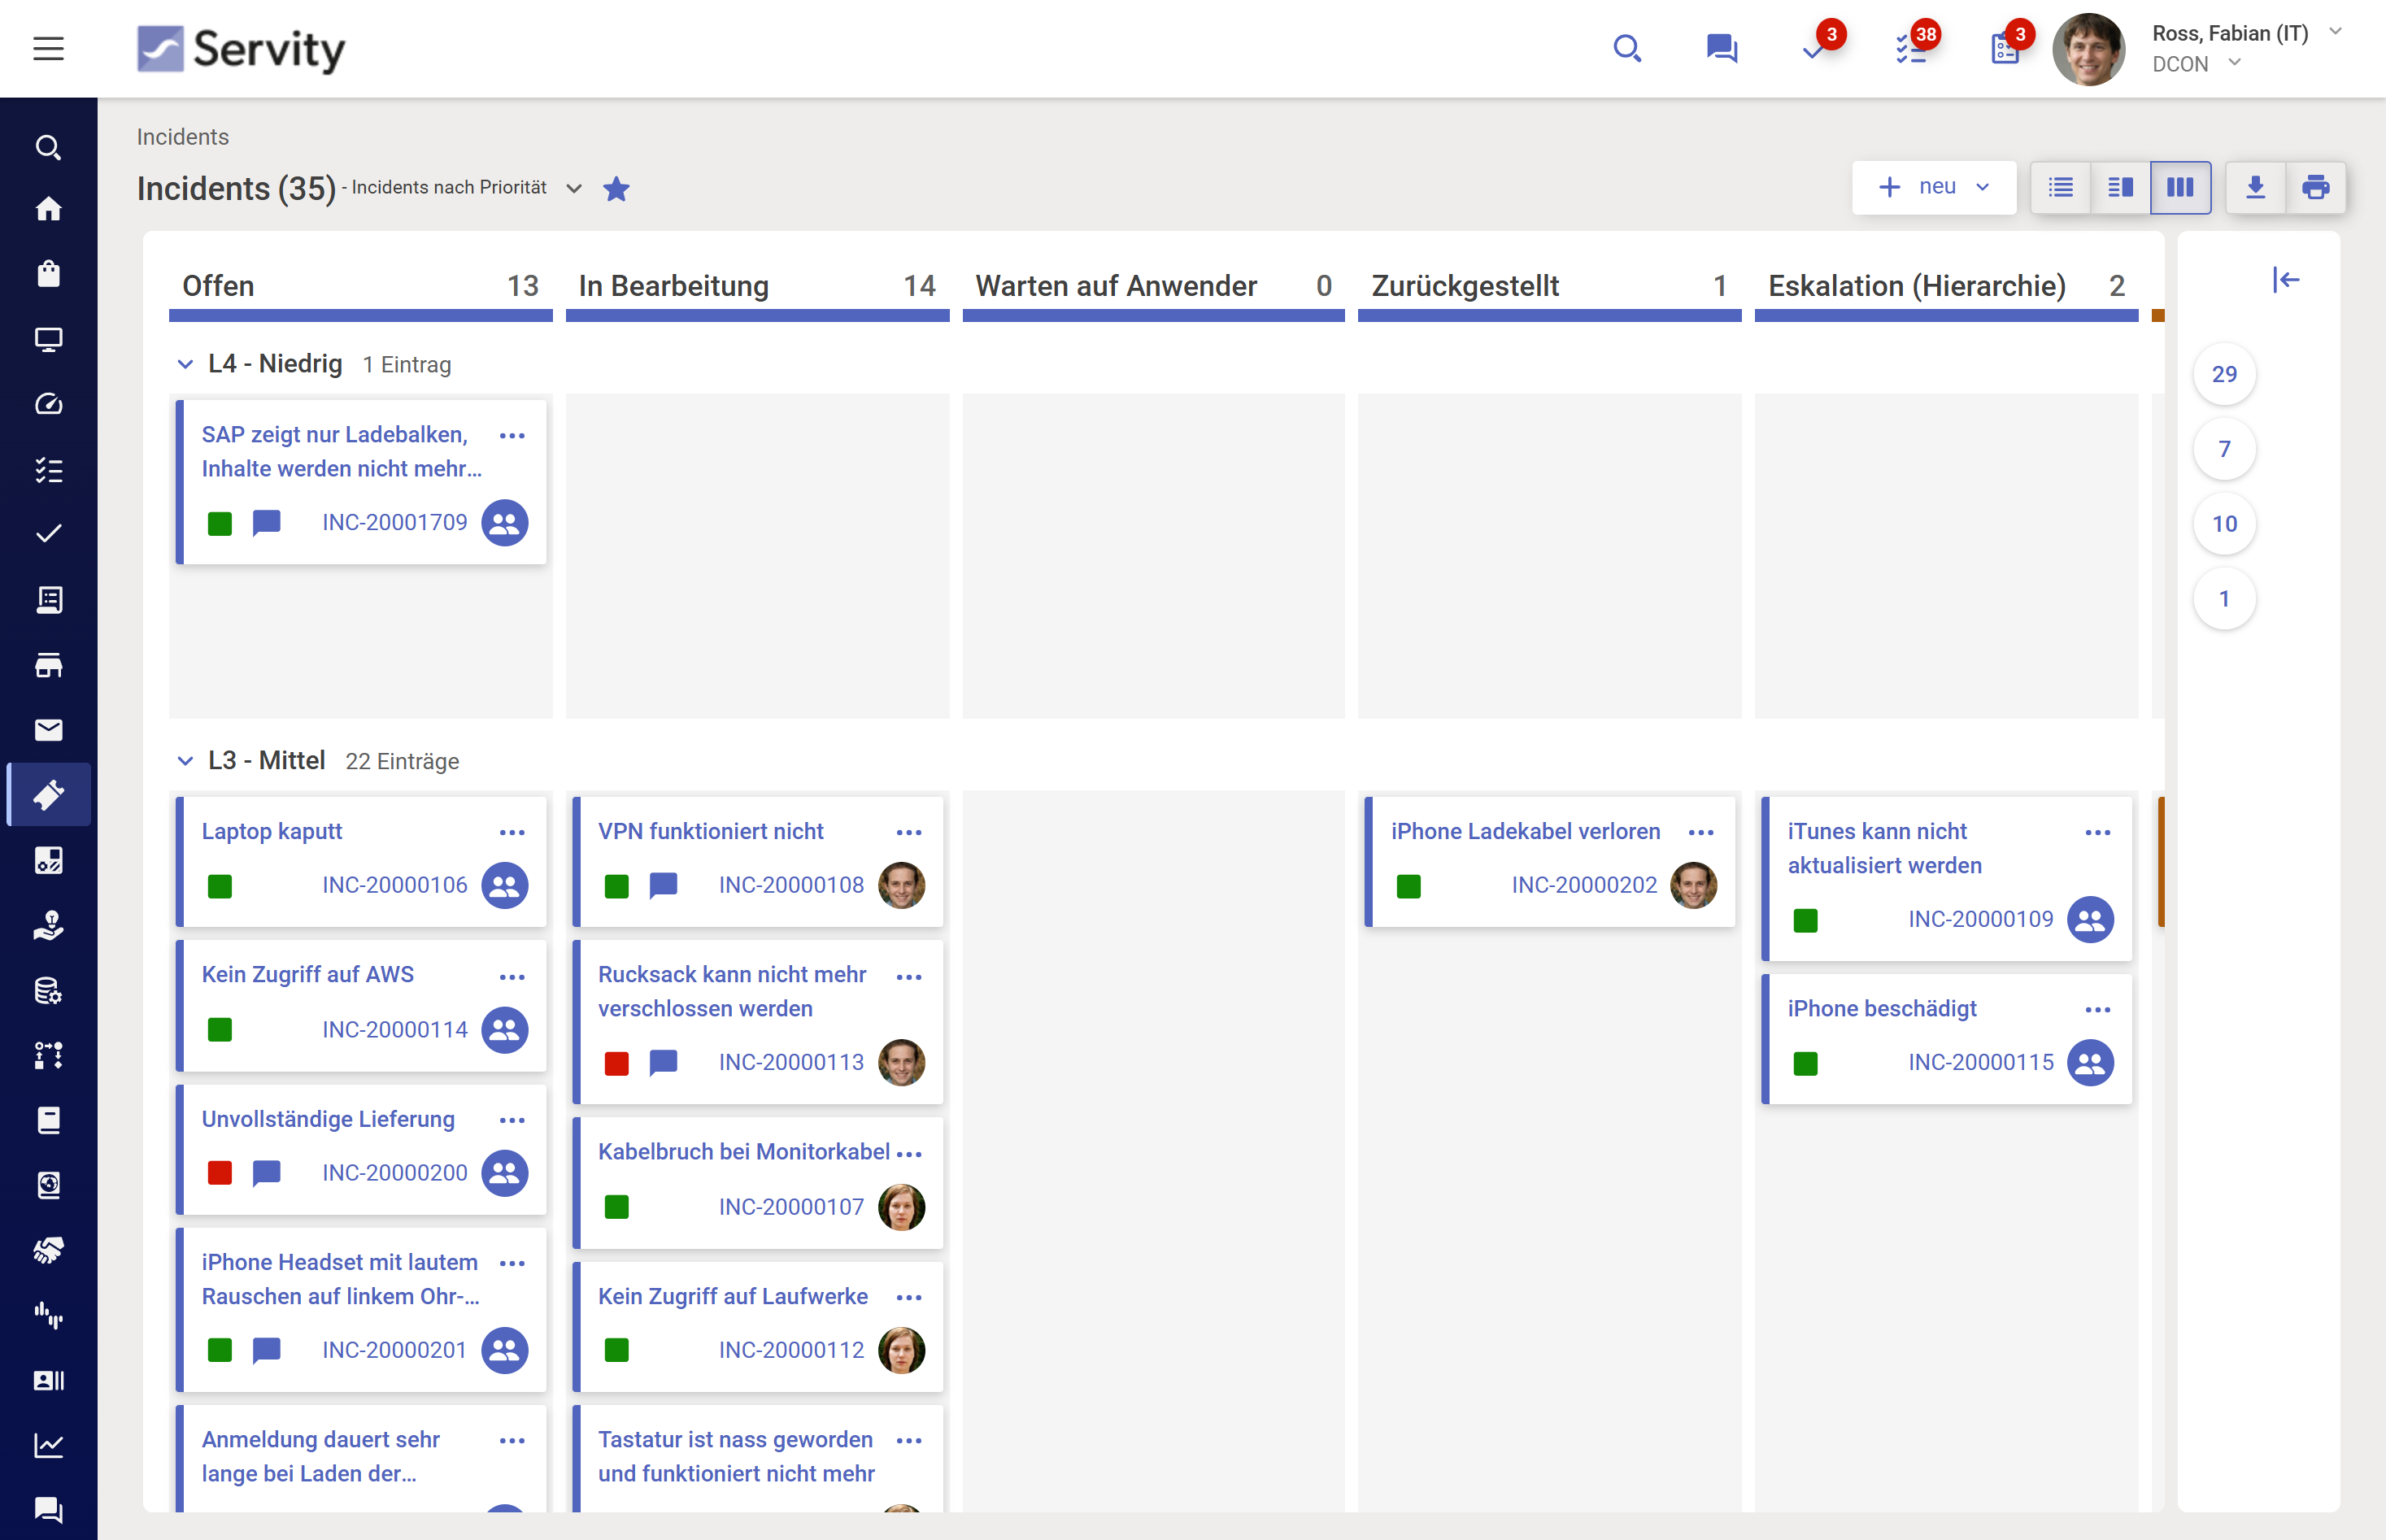Click green status square on Kabelbruch bei Monitorkabel
Screen dimensions: 2386x1540
[x=617, y=1207]
